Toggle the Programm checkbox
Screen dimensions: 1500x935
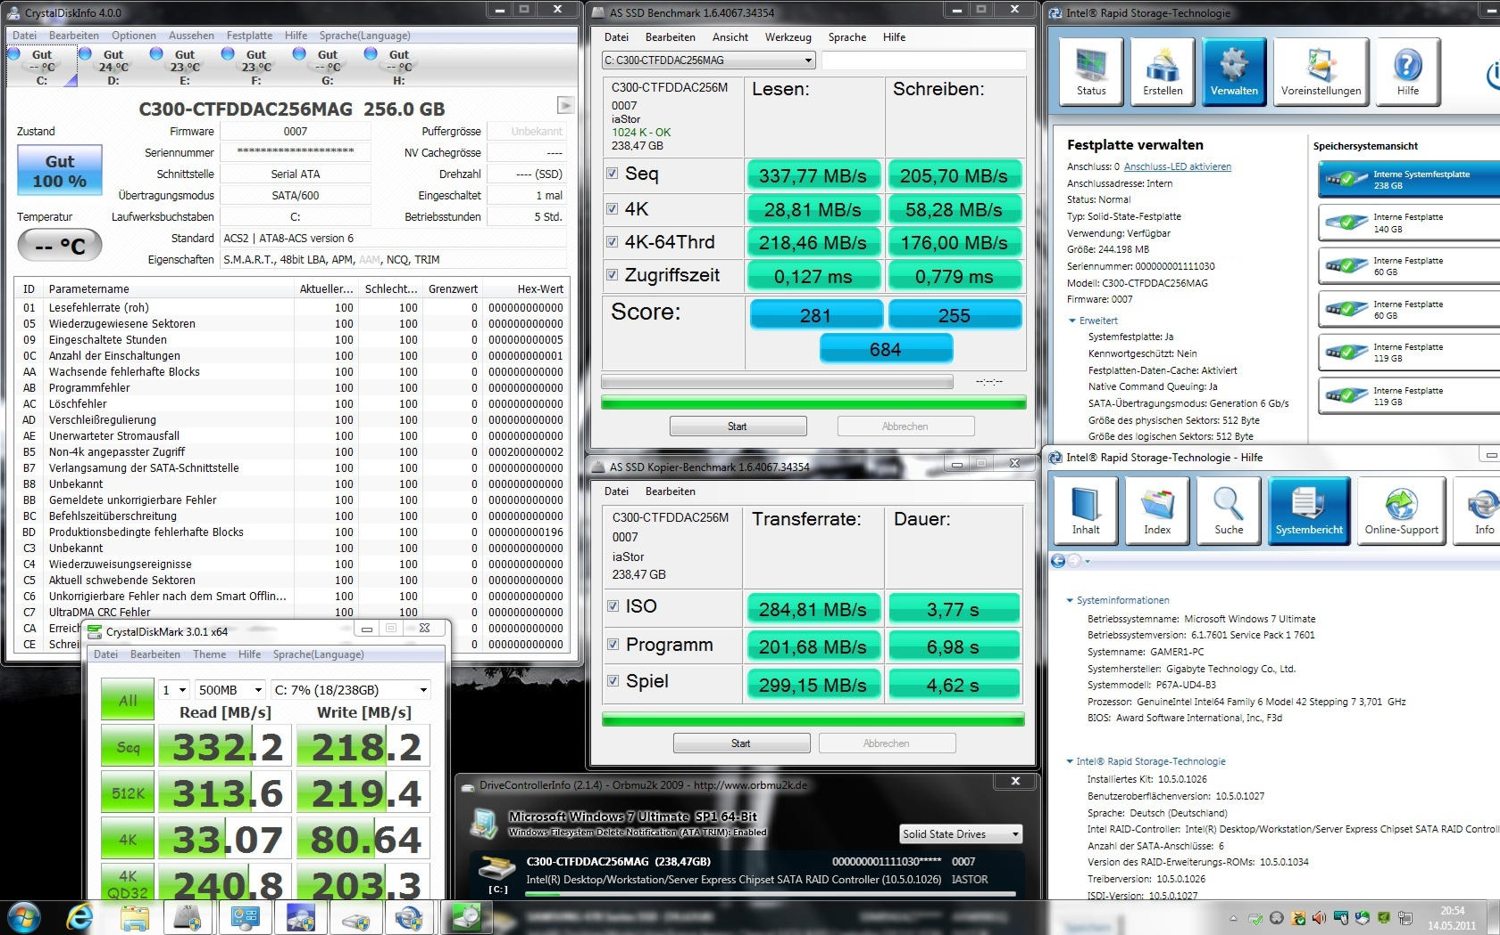tap(613, 644)
